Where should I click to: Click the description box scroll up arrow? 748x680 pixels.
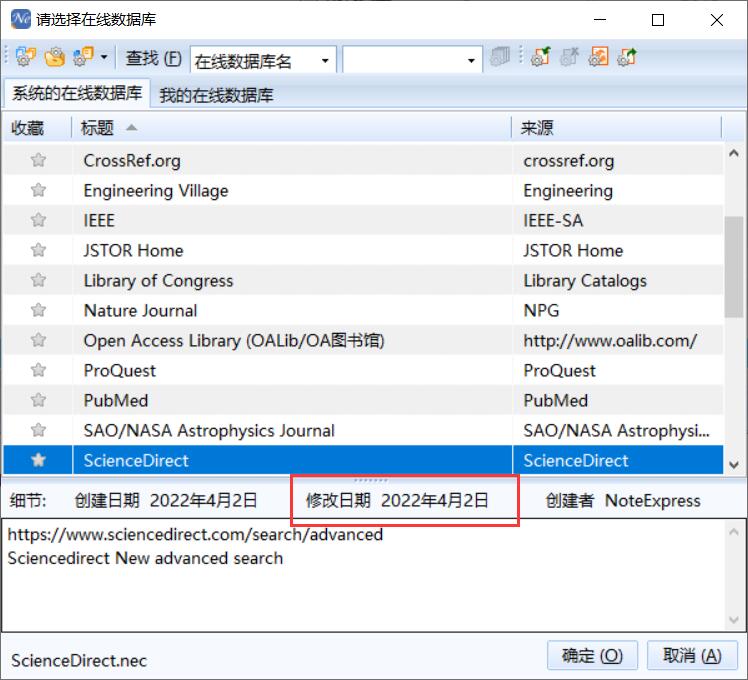point(734,532)
